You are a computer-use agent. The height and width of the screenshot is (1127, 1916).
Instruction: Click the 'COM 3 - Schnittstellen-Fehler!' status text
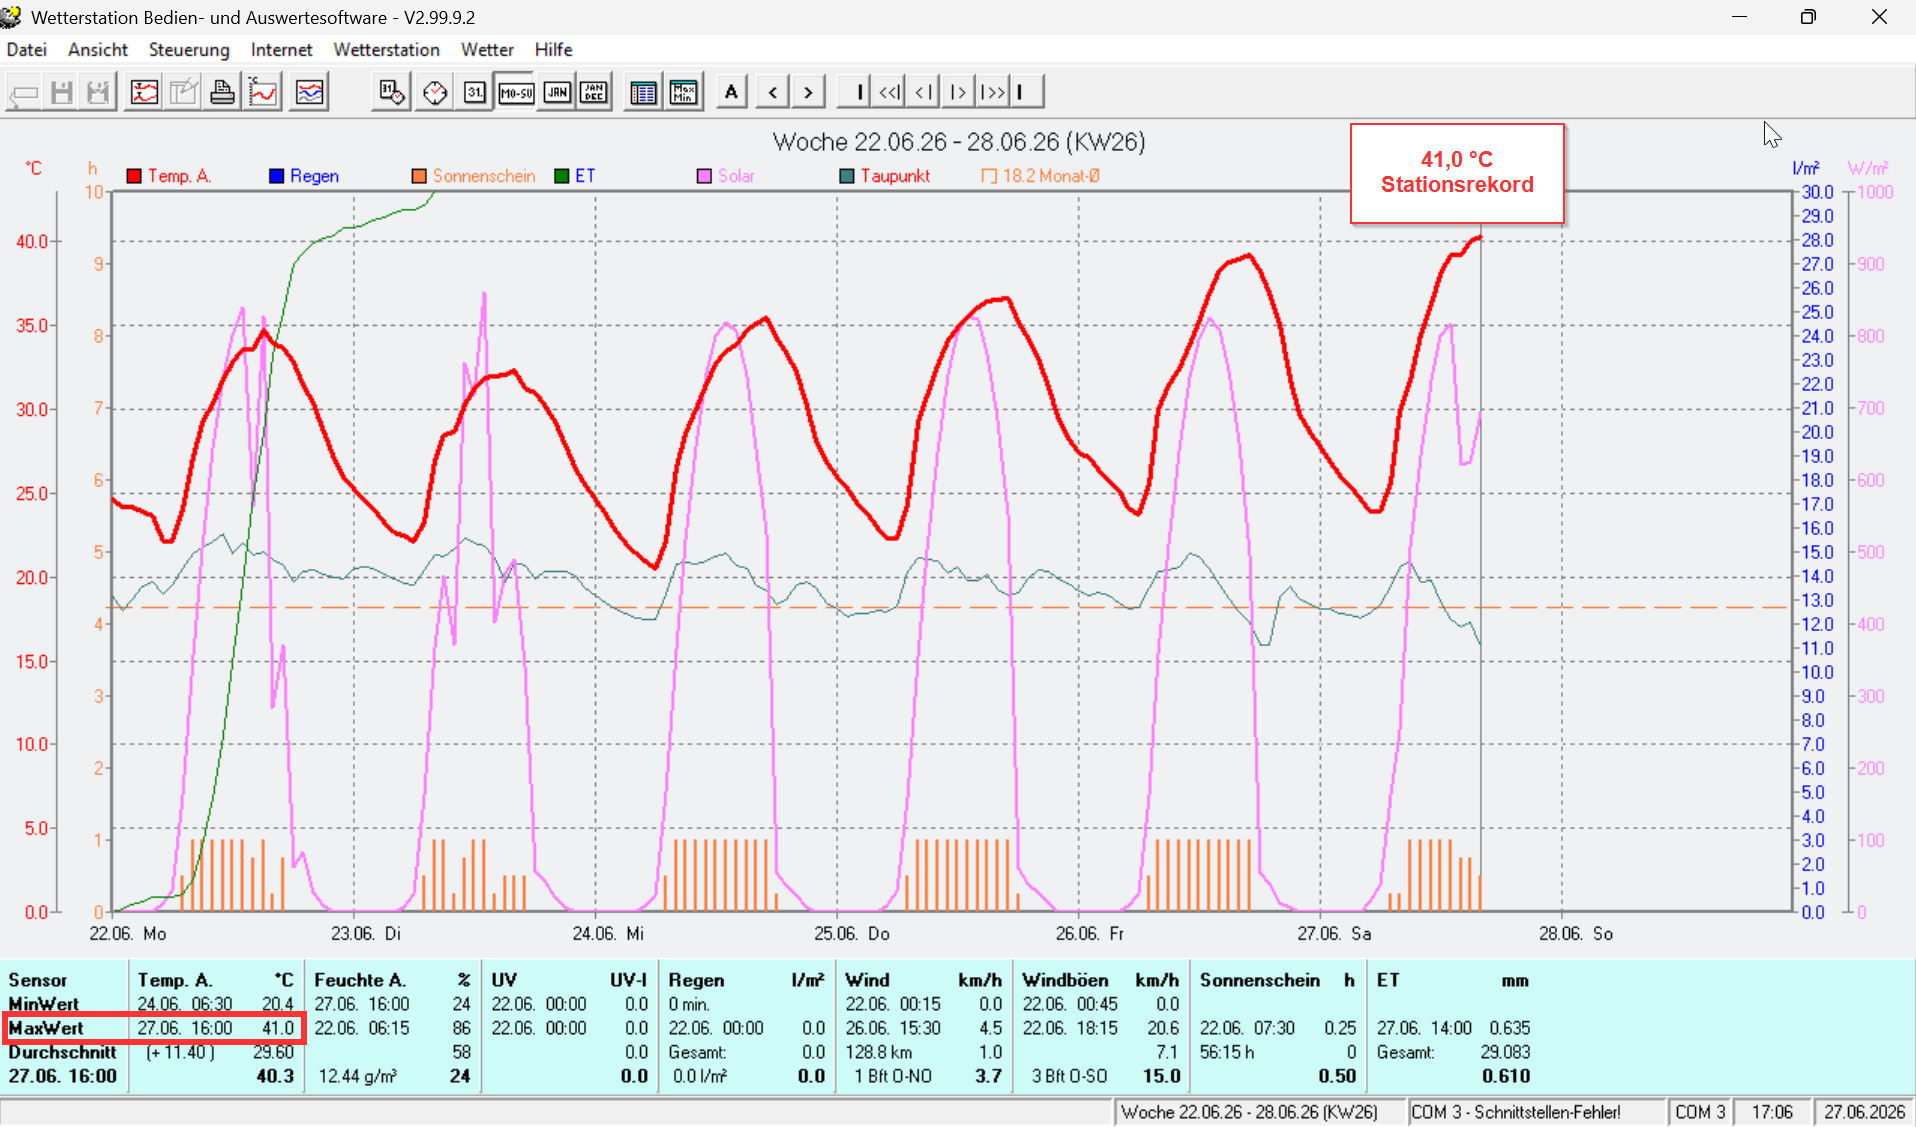click(x=1515, y=1112)
